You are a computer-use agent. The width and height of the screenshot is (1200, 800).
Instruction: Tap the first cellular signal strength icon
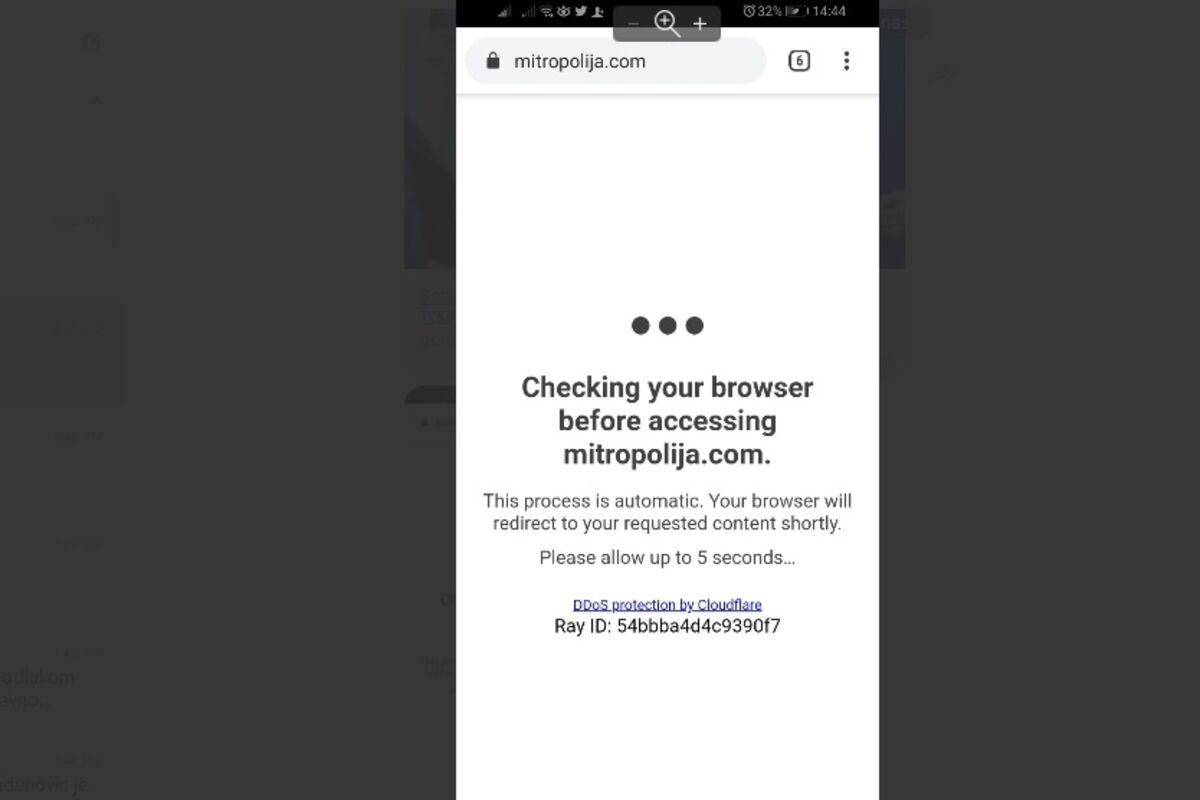coord(504,12)
